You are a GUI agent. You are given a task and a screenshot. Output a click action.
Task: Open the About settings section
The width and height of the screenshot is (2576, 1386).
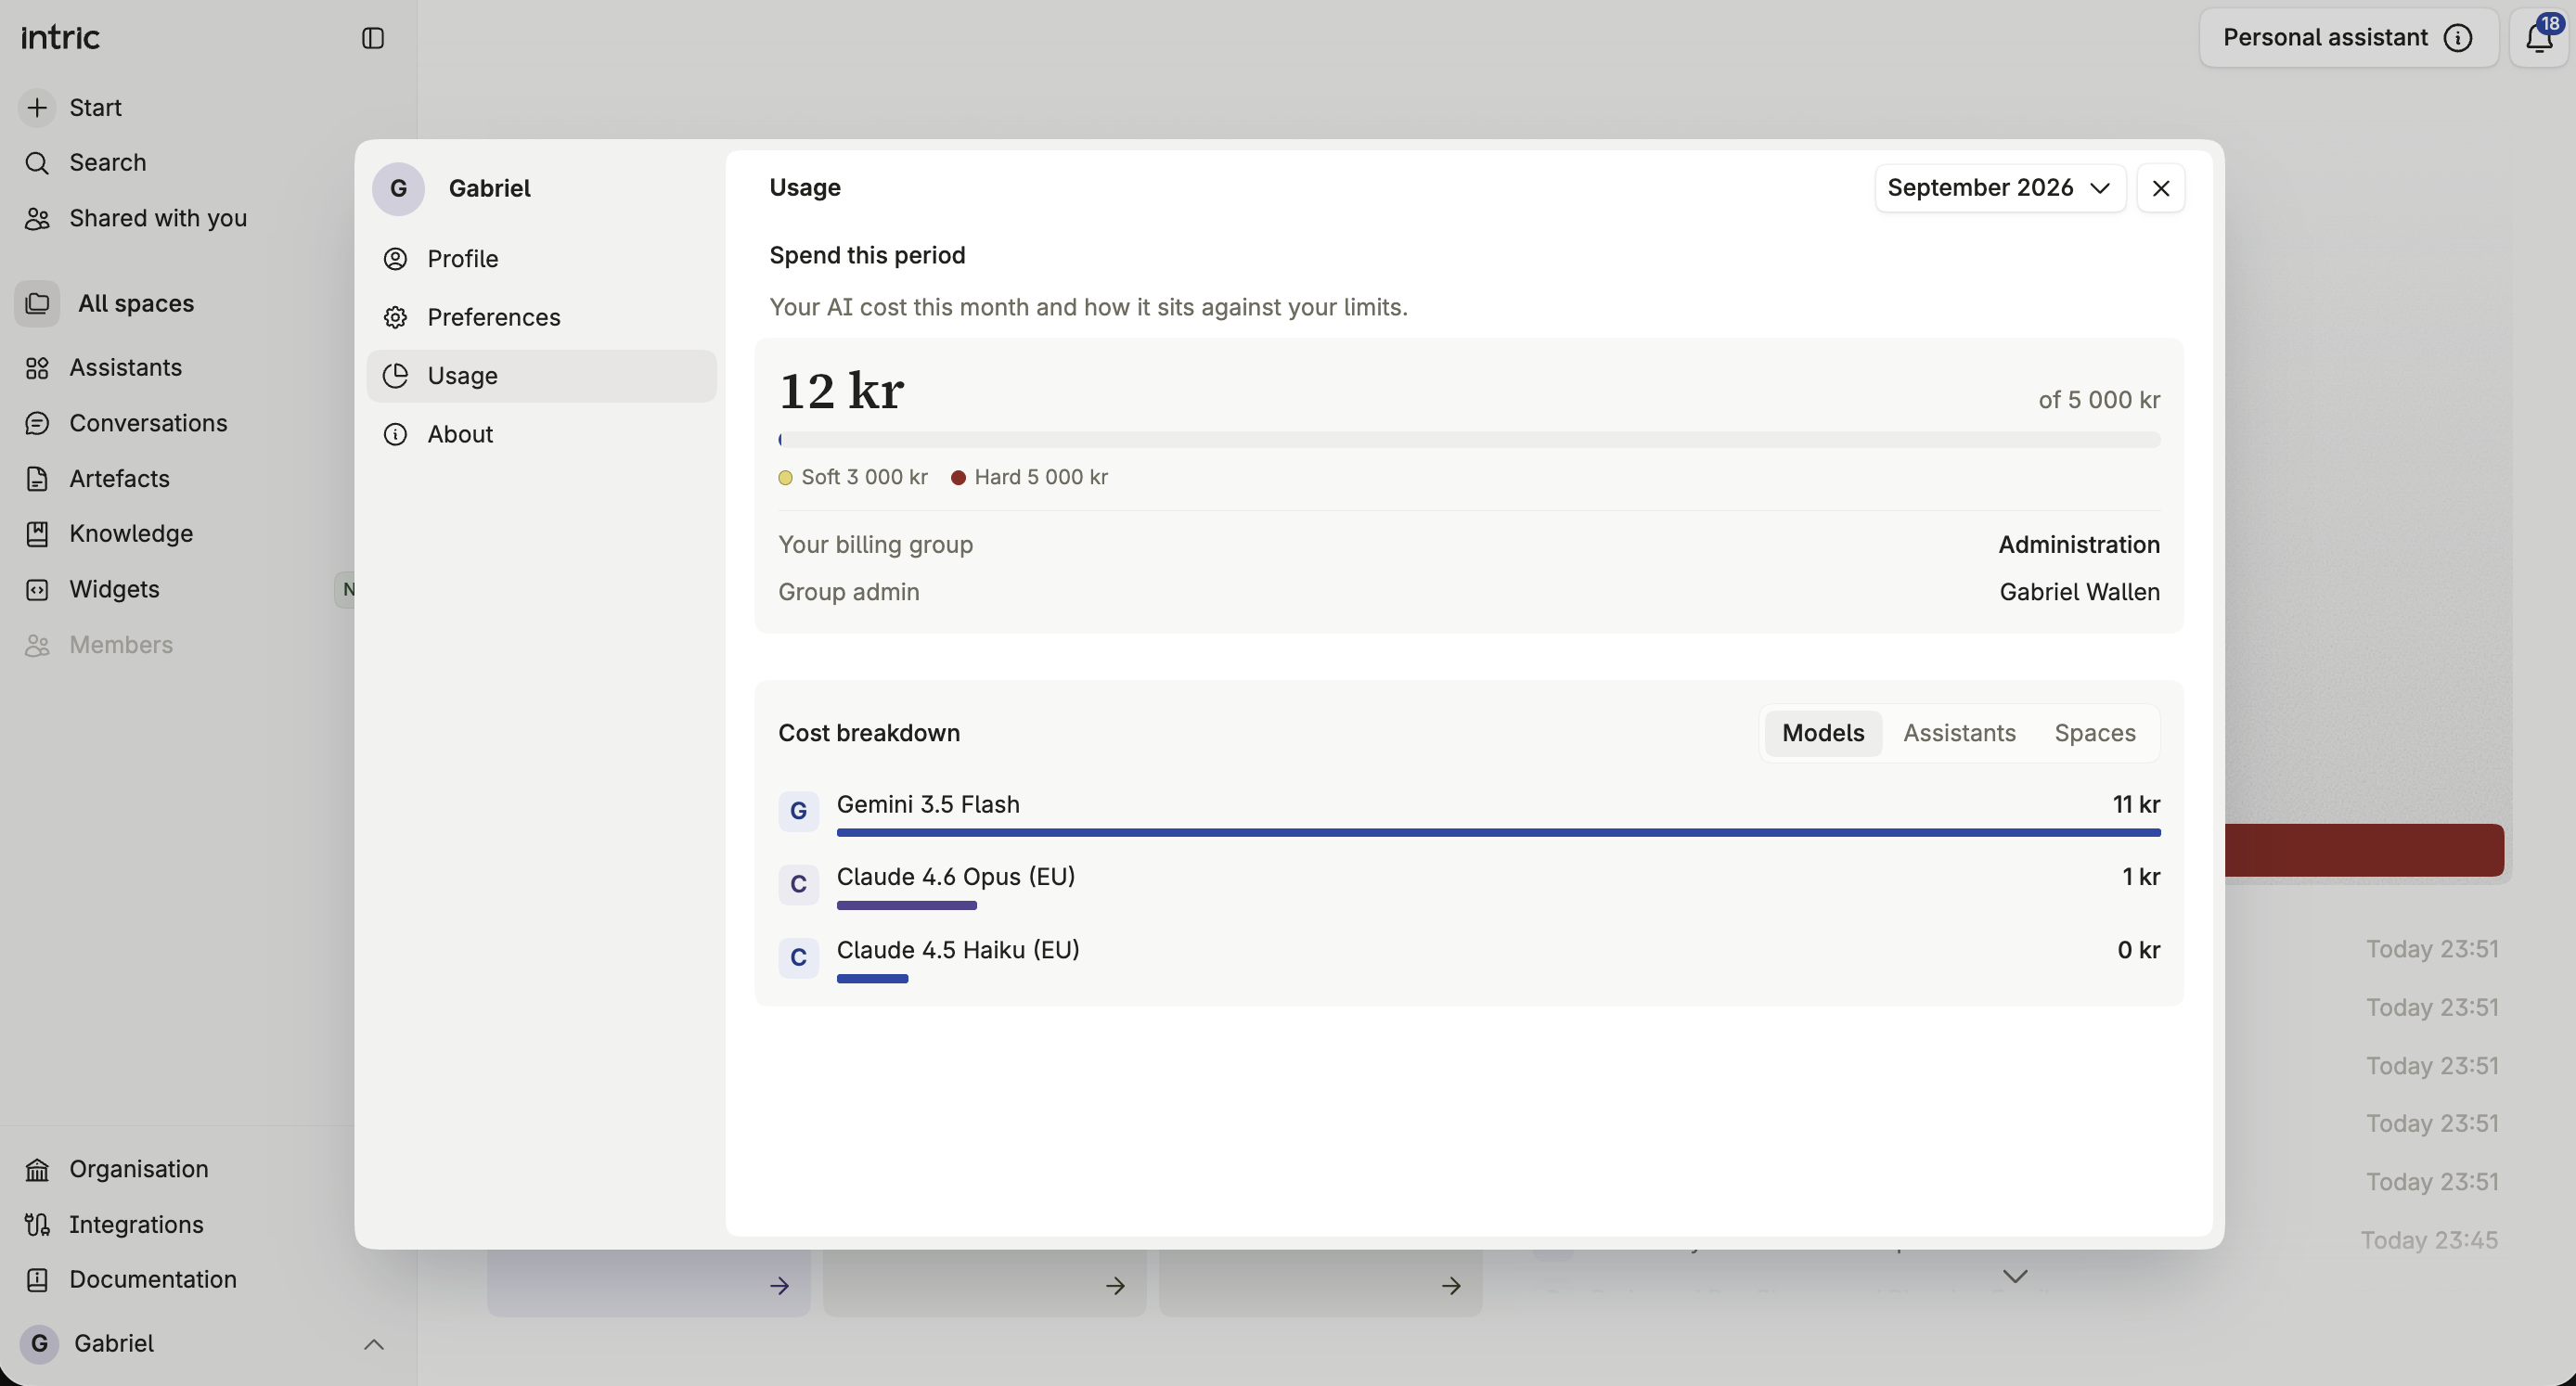pyautogui.click(x=541, y=434)
